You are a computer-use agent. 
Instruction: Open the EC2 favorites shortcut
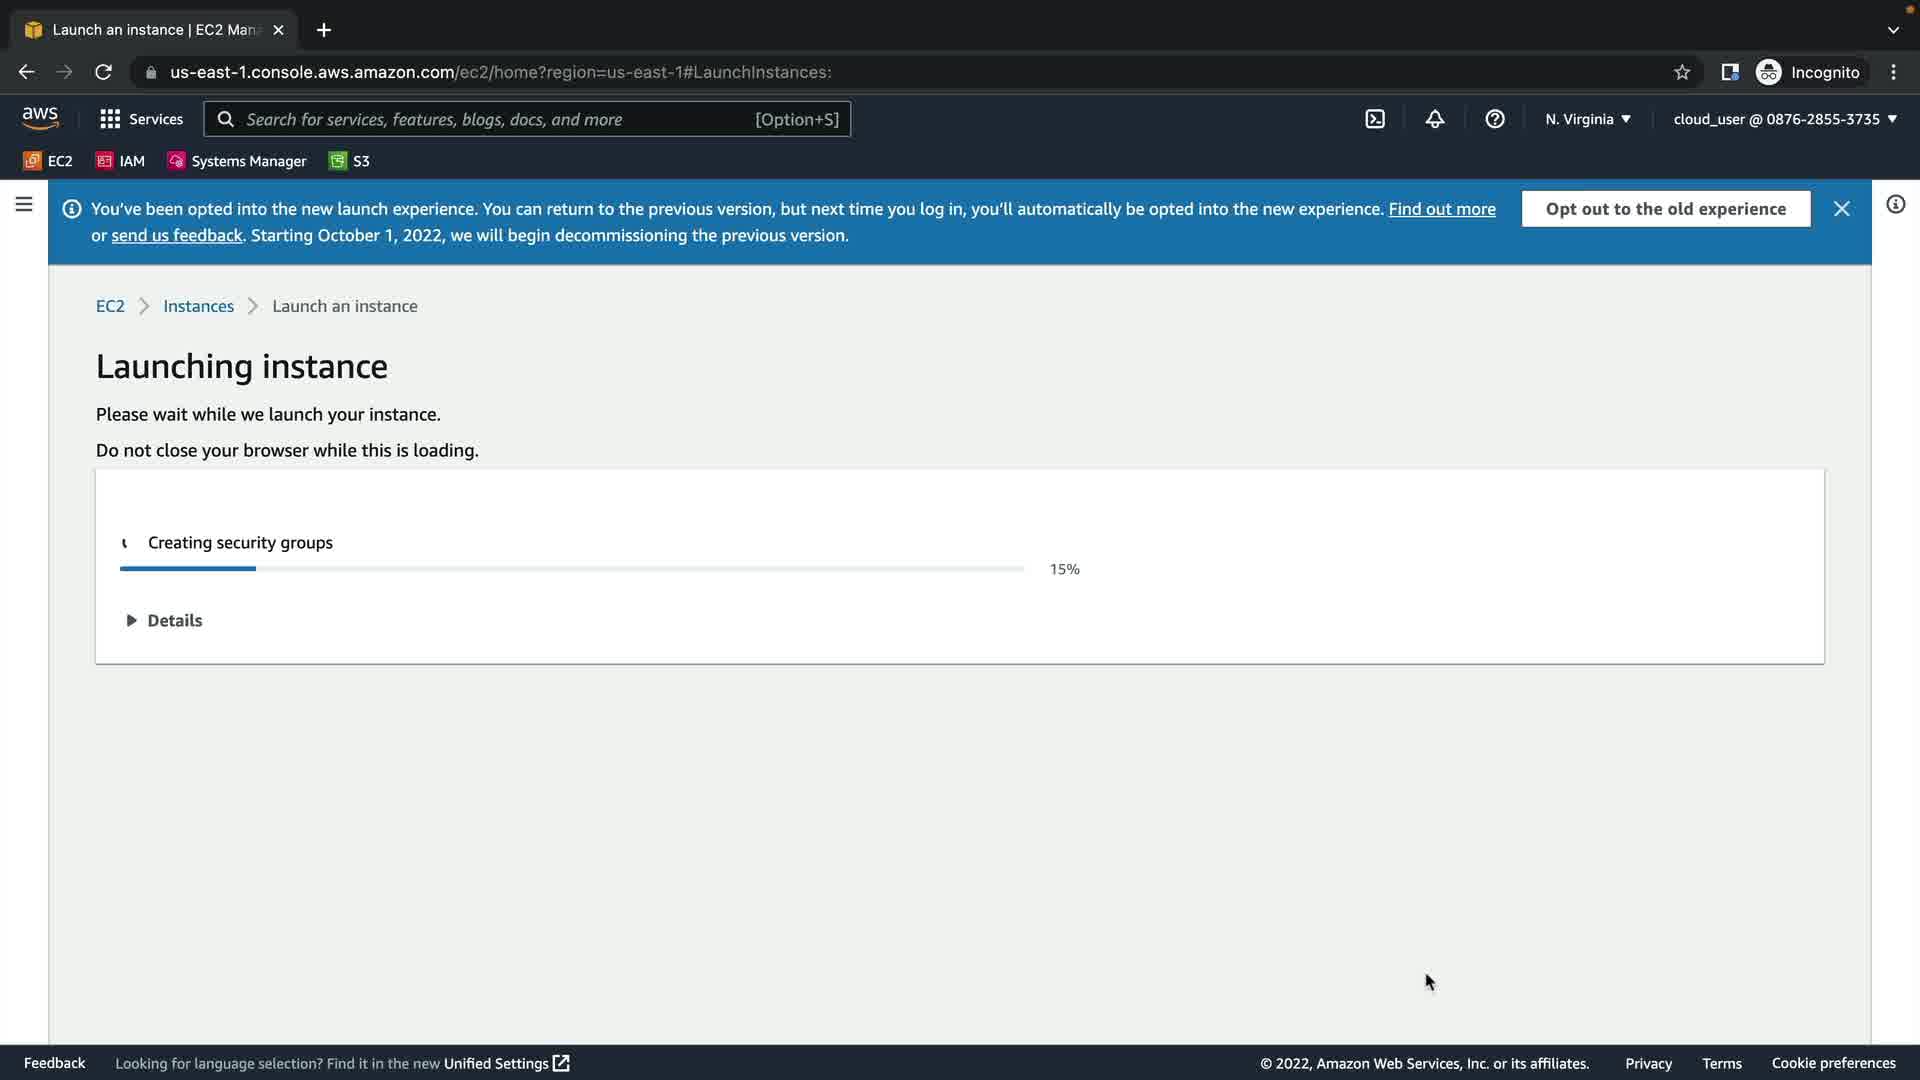click(48, 161)
